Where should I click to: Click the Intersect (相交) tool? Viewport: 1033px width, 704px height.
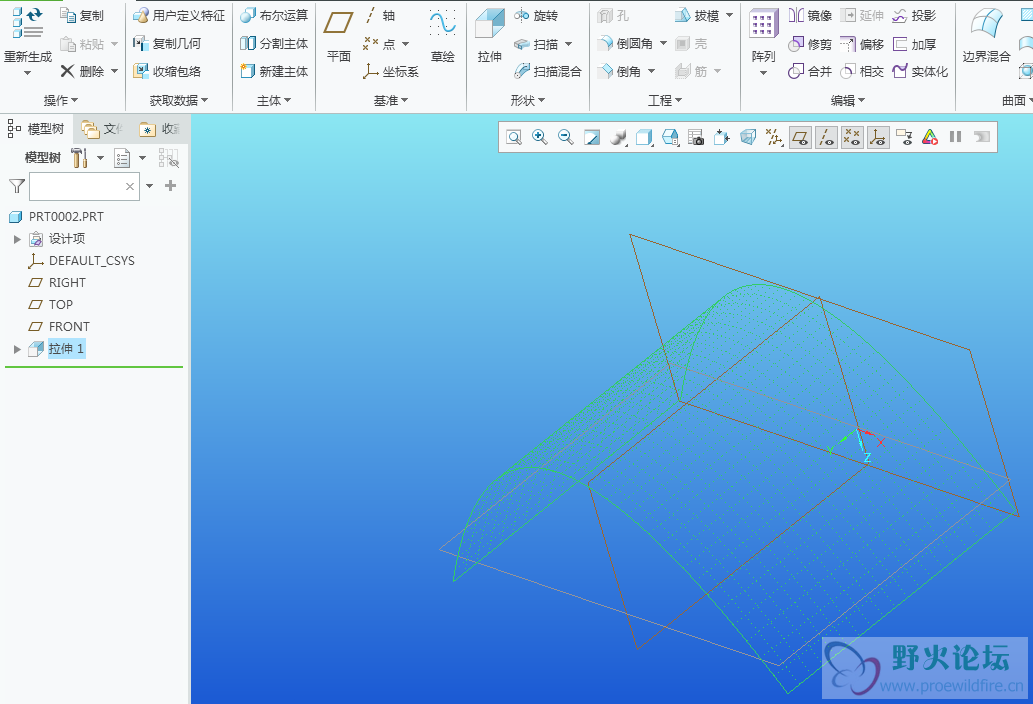tap(862, 71)
